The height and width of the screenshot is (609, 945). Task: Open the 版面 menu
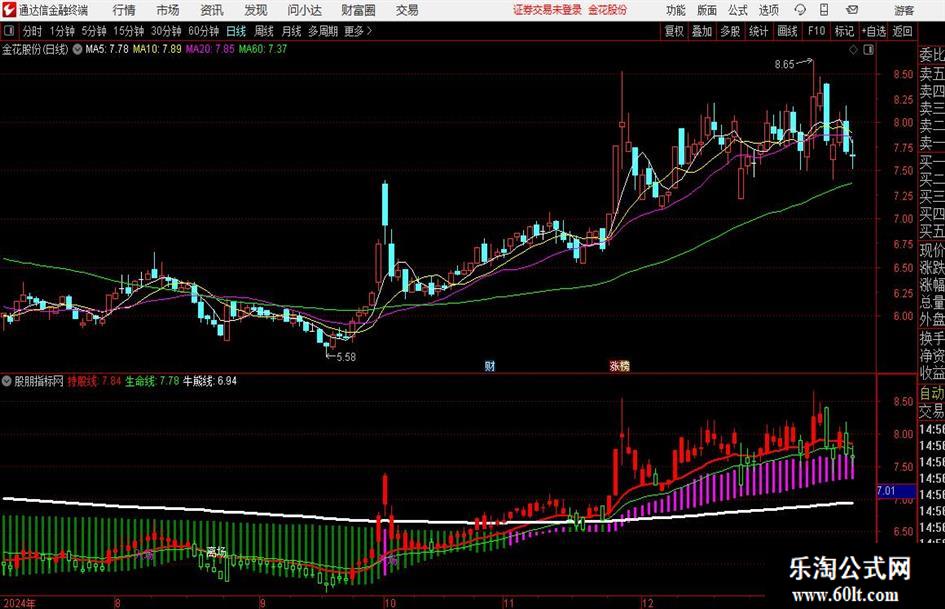(706, 10)
